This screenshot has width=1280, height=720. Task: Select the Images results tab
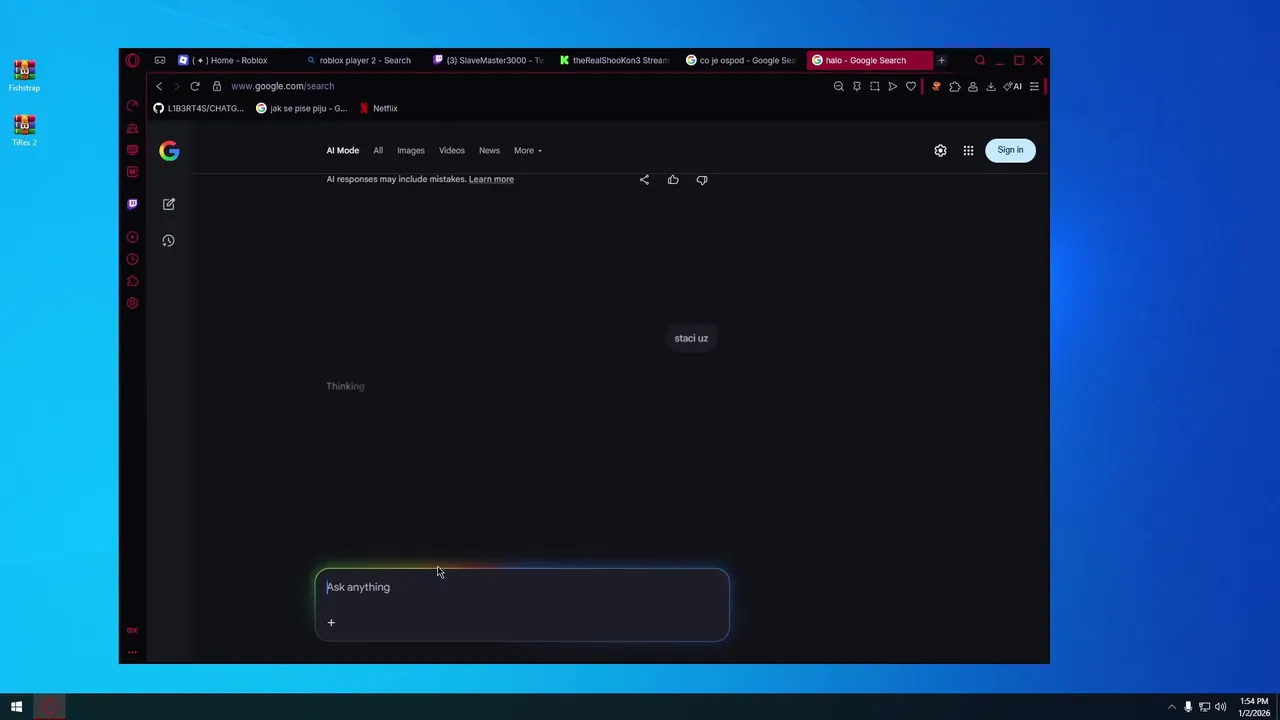click(411, 151)
